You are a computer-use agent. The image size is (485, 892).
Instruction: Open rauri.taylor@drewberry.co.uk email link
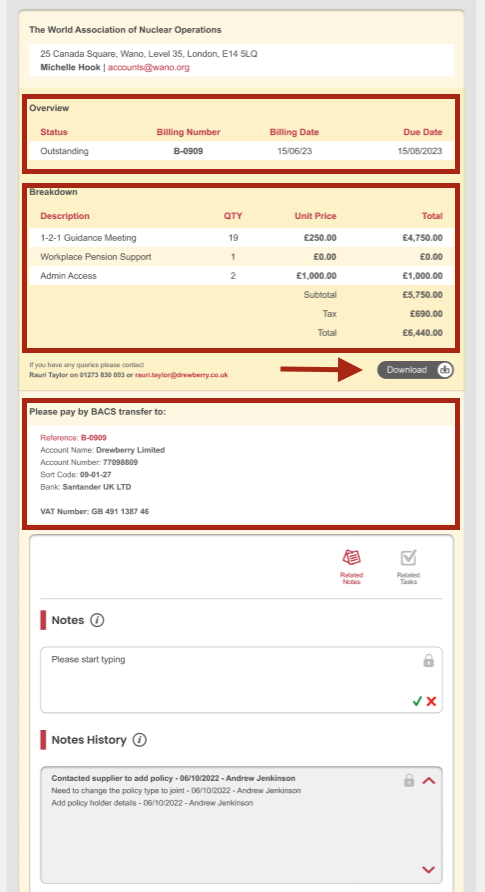point(181,375)
